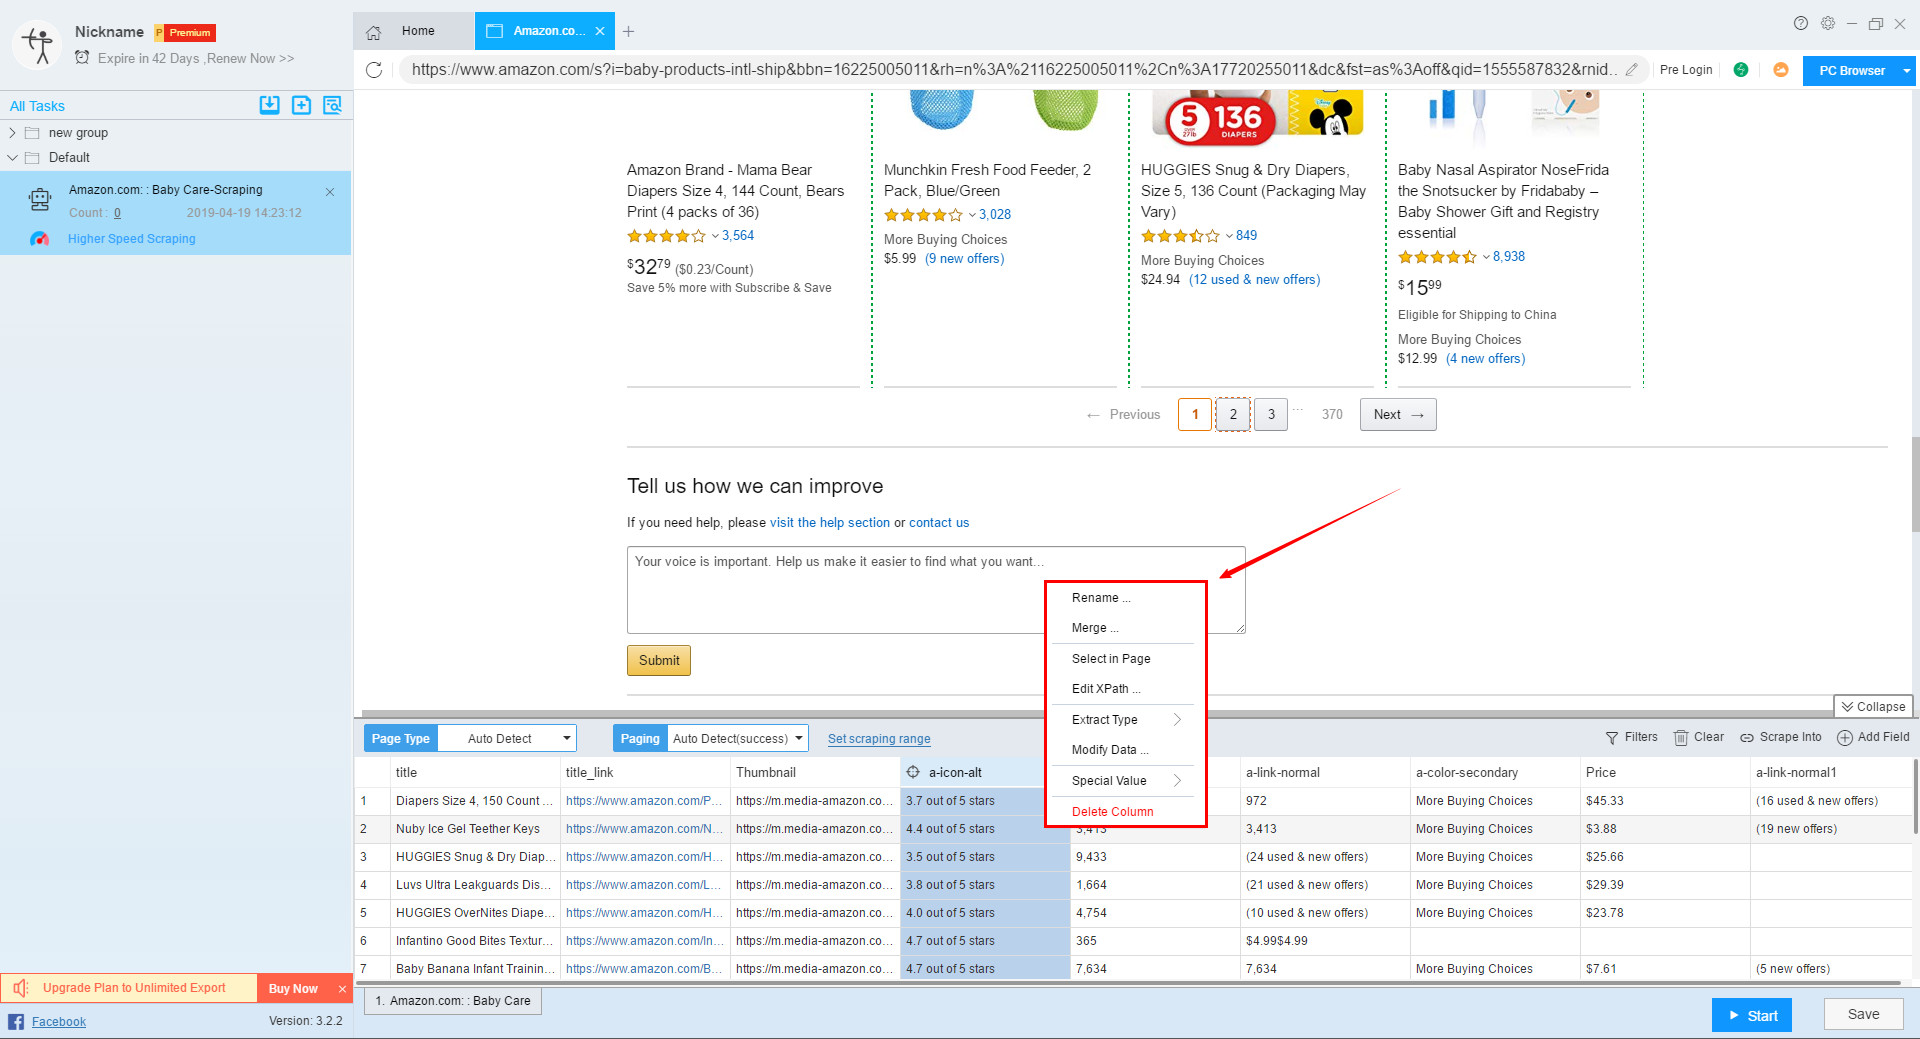
Task: Click the Home icon tab
Action: (x=374, y=32)
